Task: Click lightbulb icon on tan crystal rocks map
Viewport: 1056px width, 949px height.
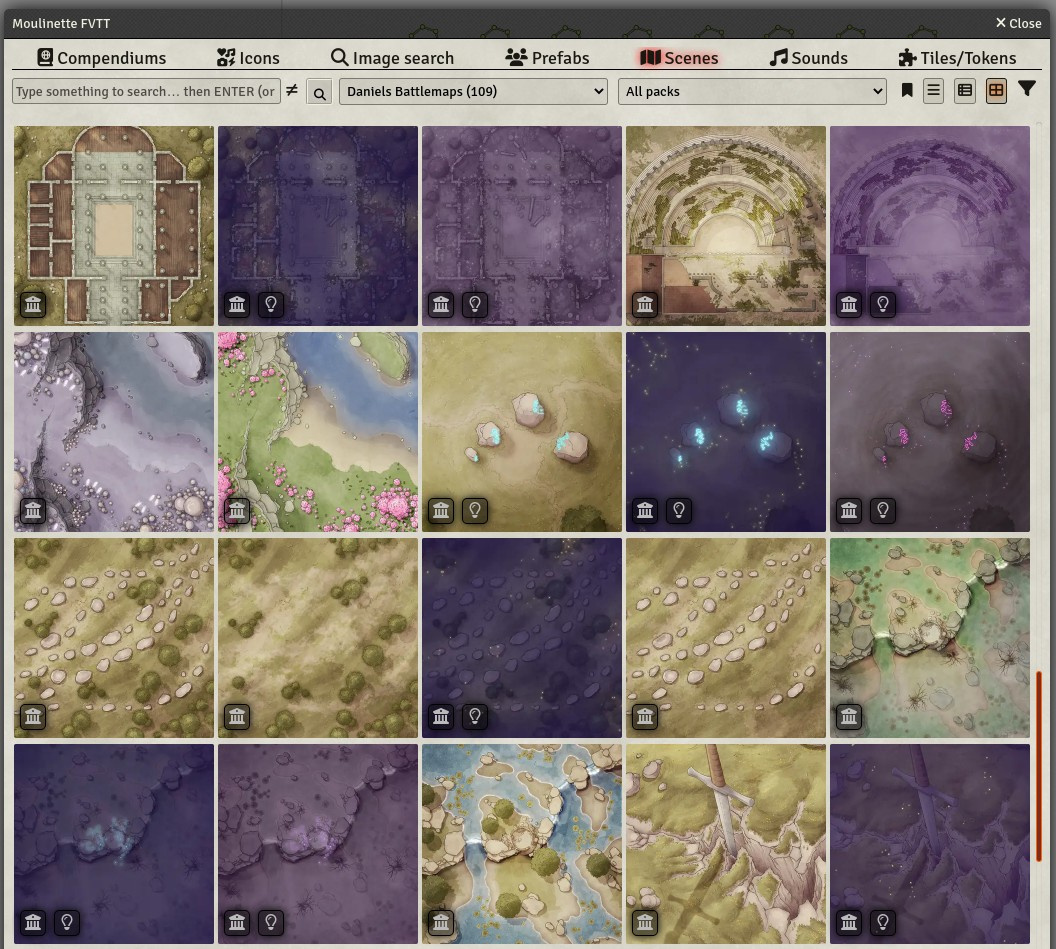Action: click(475, 511)
